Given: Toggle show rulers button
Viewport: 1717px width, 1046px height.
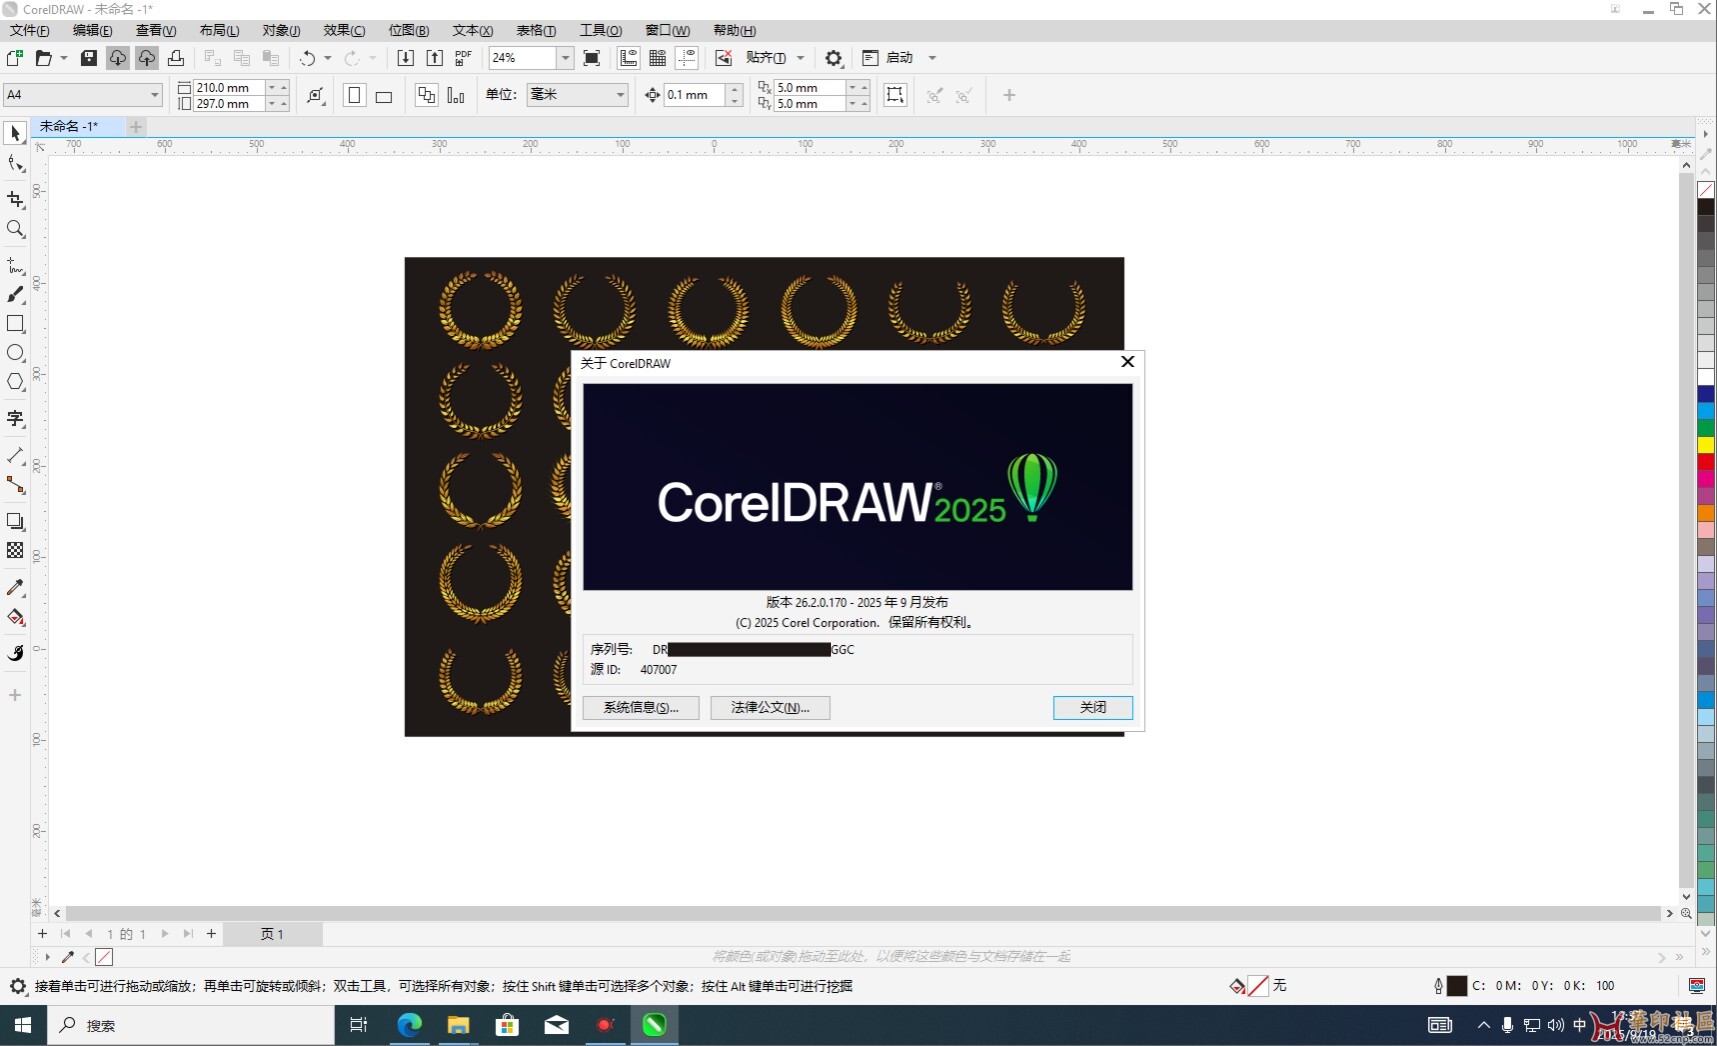Looking at the screenshot, I should (x=628, y=58).
